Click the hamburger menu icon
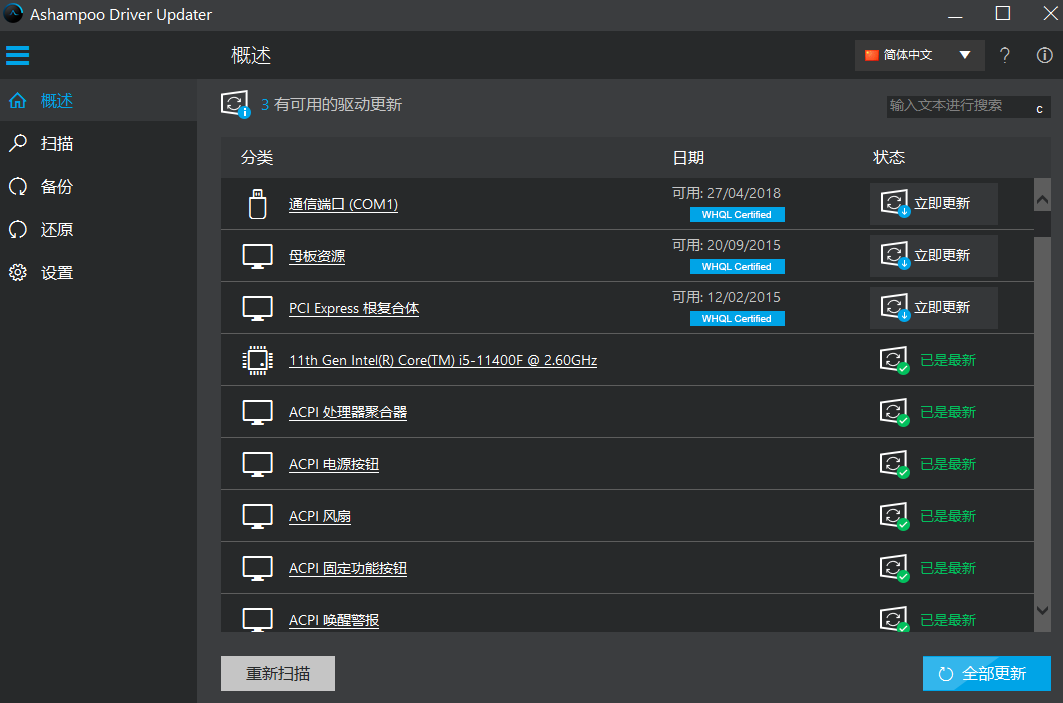 (17, 55)
